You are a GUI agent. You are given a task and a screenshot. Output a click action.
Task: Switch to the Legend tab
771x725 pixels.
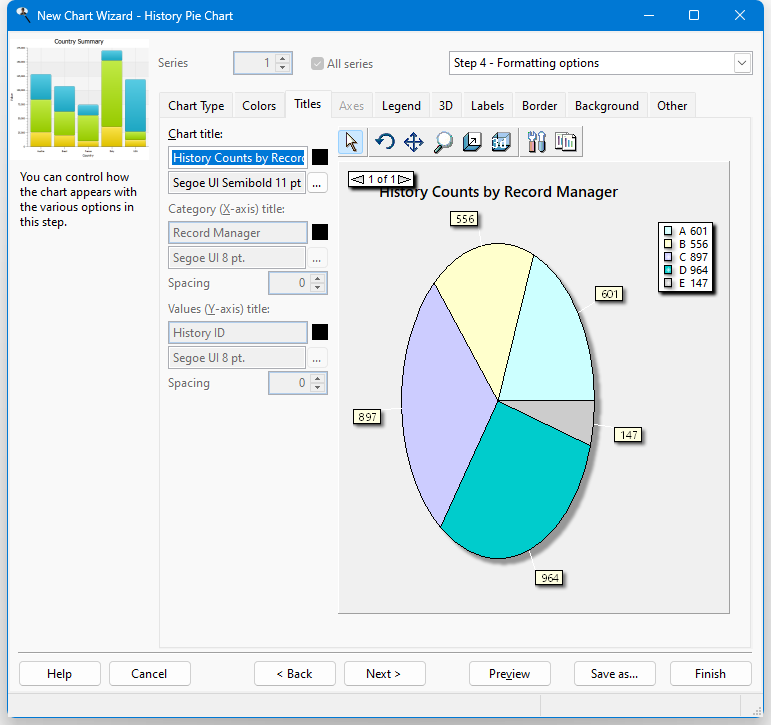401,105
